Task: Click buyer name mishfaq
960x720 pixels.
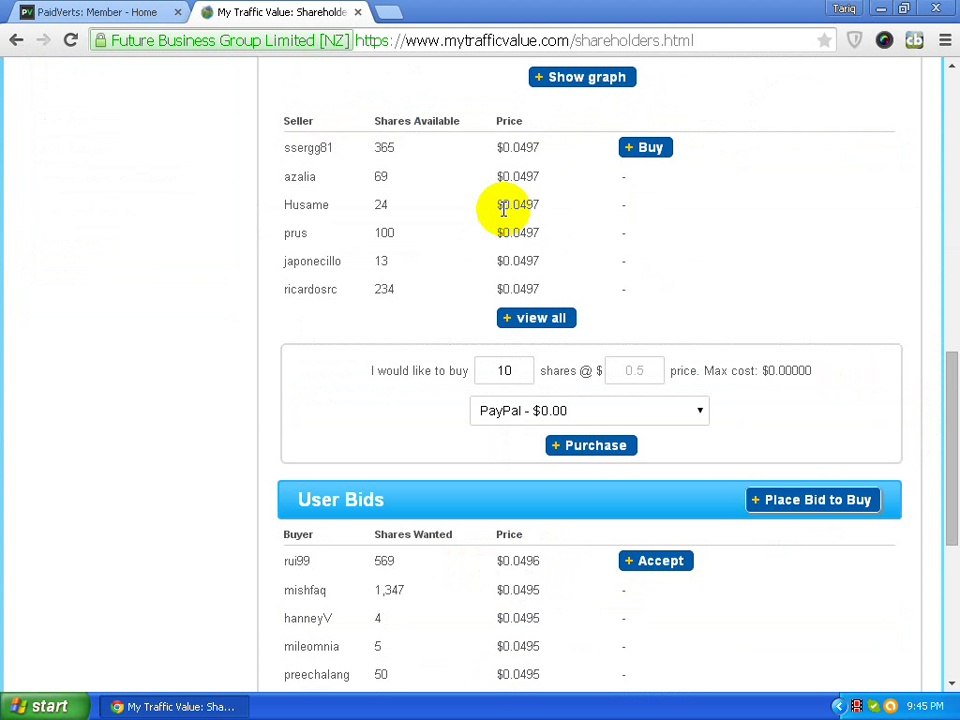Action: click(304, 590)
